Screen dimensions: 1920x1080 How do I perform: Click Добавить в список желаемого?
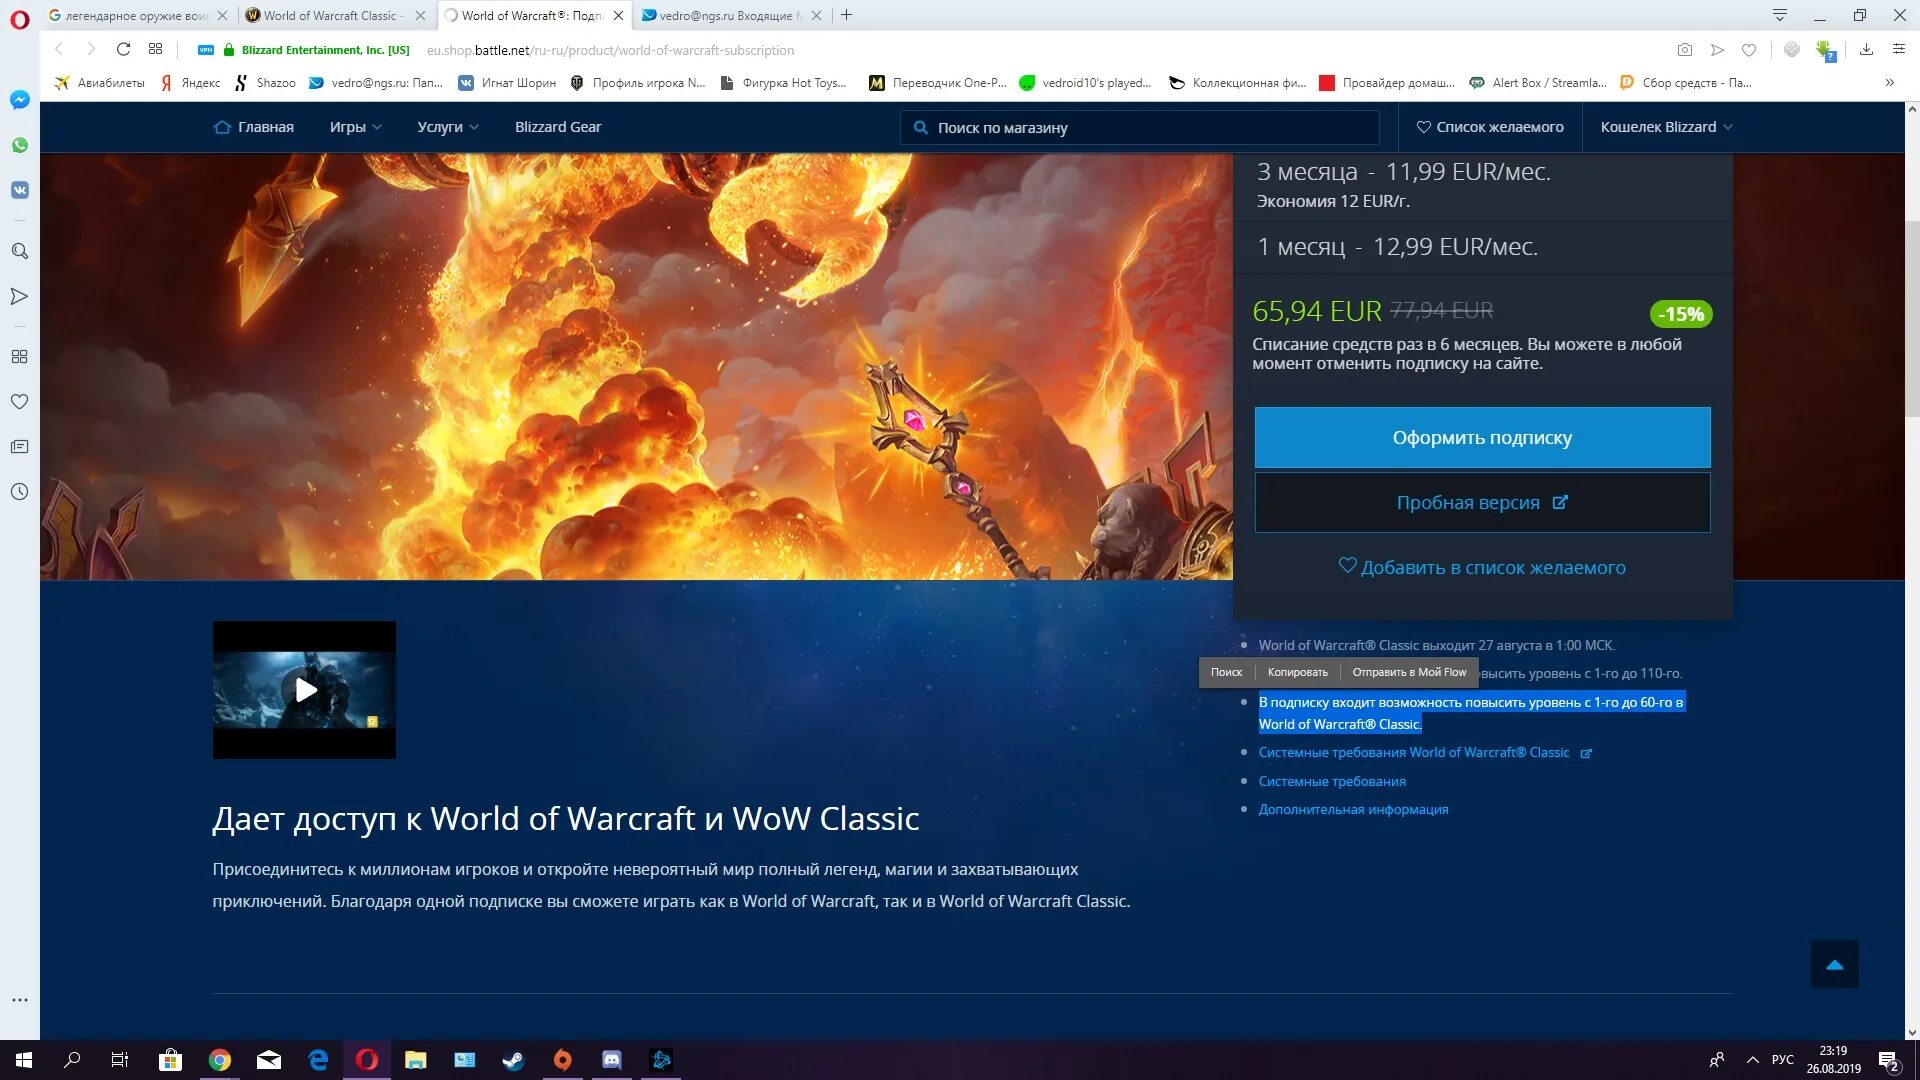(x=1482, y=567)
